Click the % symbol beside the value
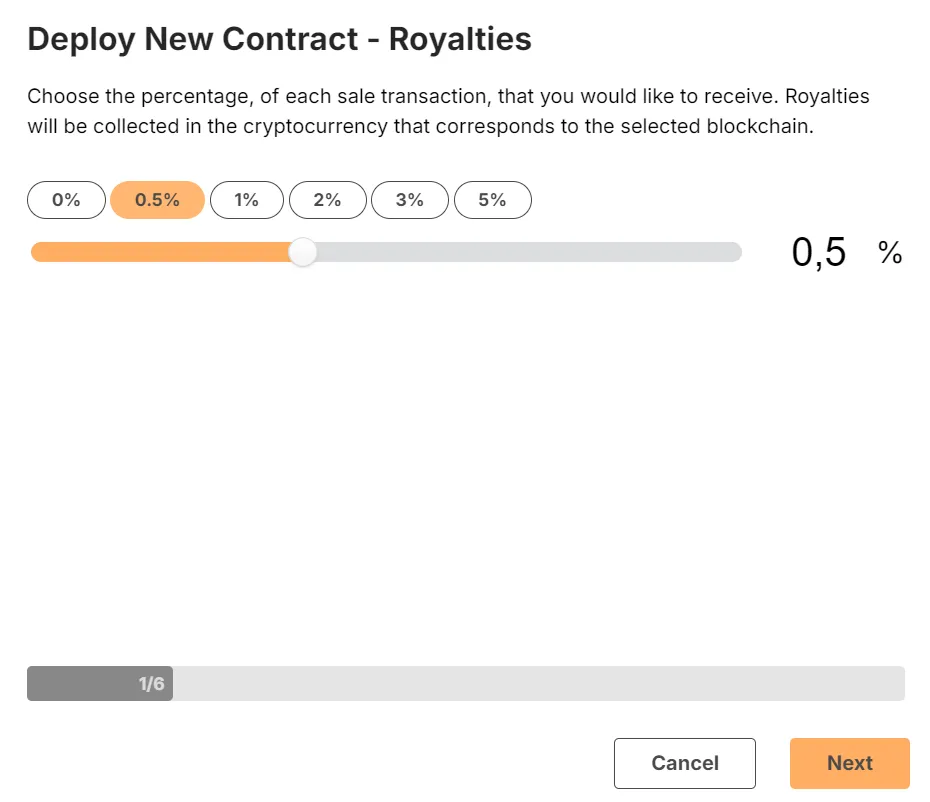The height and width of the screenshot is (802, 930). [x=890, y=253]
